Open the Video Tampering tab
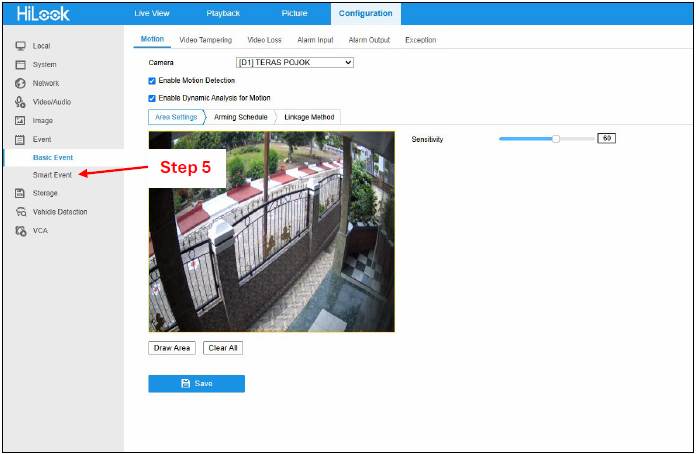Screen dimensions: 696x454 (205, 40)
